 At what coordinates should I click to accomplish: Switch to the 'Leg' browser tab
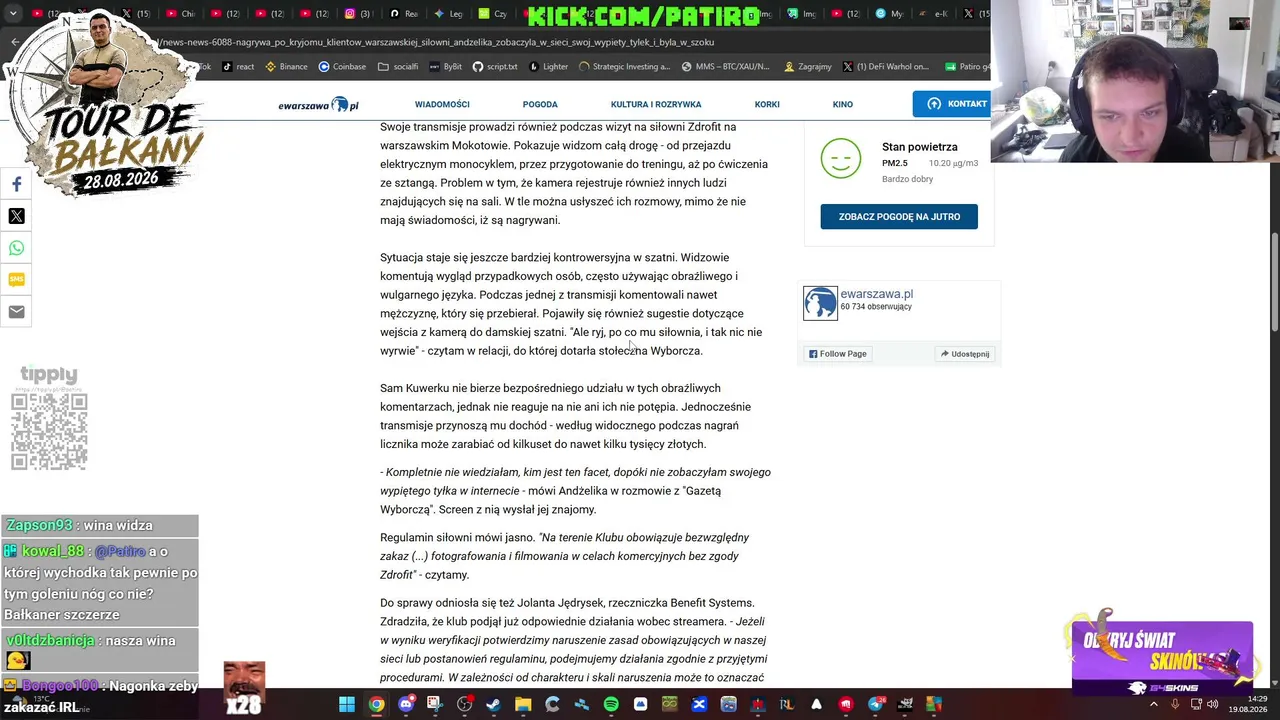tap(448, 14)
